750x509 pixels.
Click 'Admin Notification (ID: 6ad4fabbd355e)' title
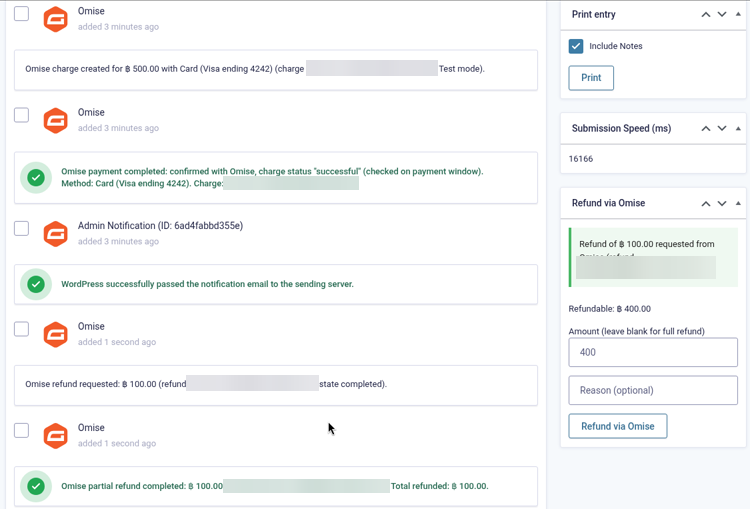click(160, 226)
